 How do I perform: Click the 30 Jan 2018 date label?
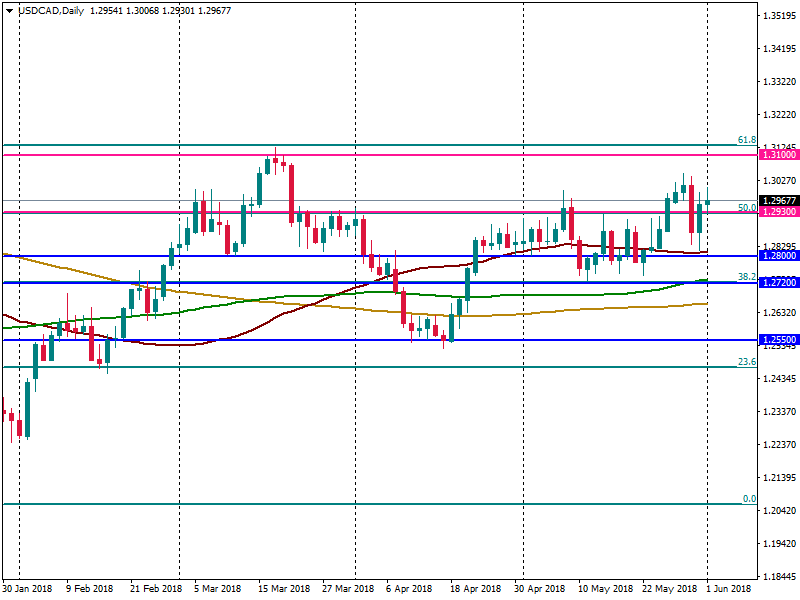[27, 590]
